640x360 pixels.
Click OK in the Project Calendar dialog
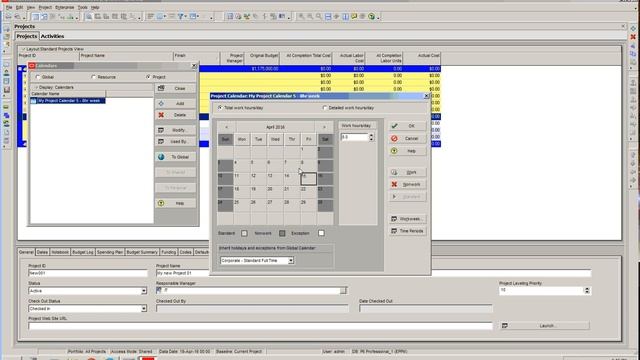coord(407,126)
